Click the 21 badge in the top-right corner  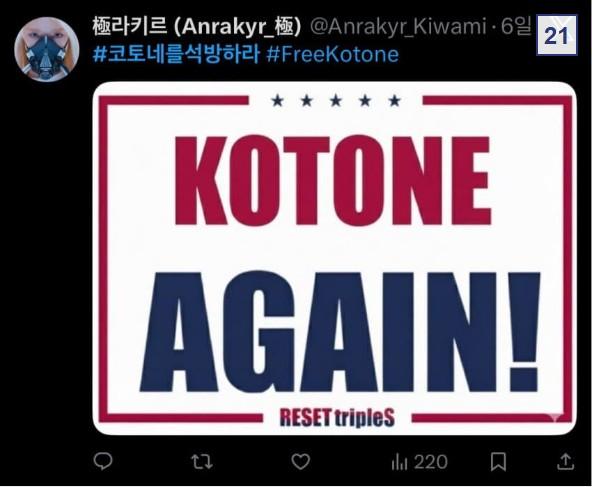tap(557, 35)
